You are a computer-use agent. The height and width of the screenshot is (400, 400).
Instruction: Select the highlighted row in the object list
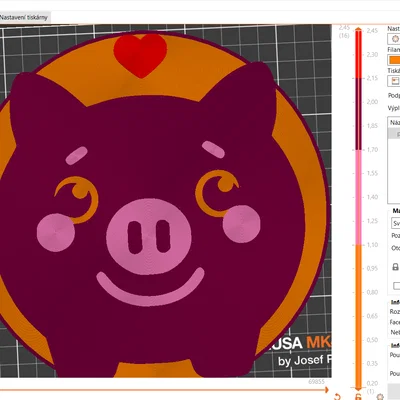click(x=394, y=134)
